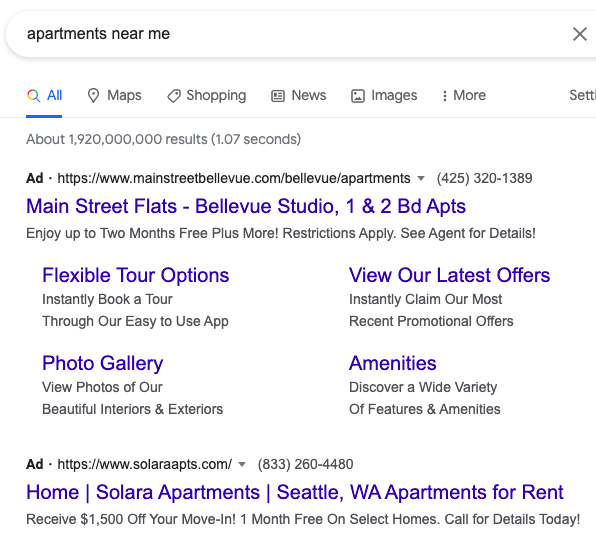Click the News newspaper icon
Image resolution: width=596 pixels, height=542 pixels.
tap(278, 96)
